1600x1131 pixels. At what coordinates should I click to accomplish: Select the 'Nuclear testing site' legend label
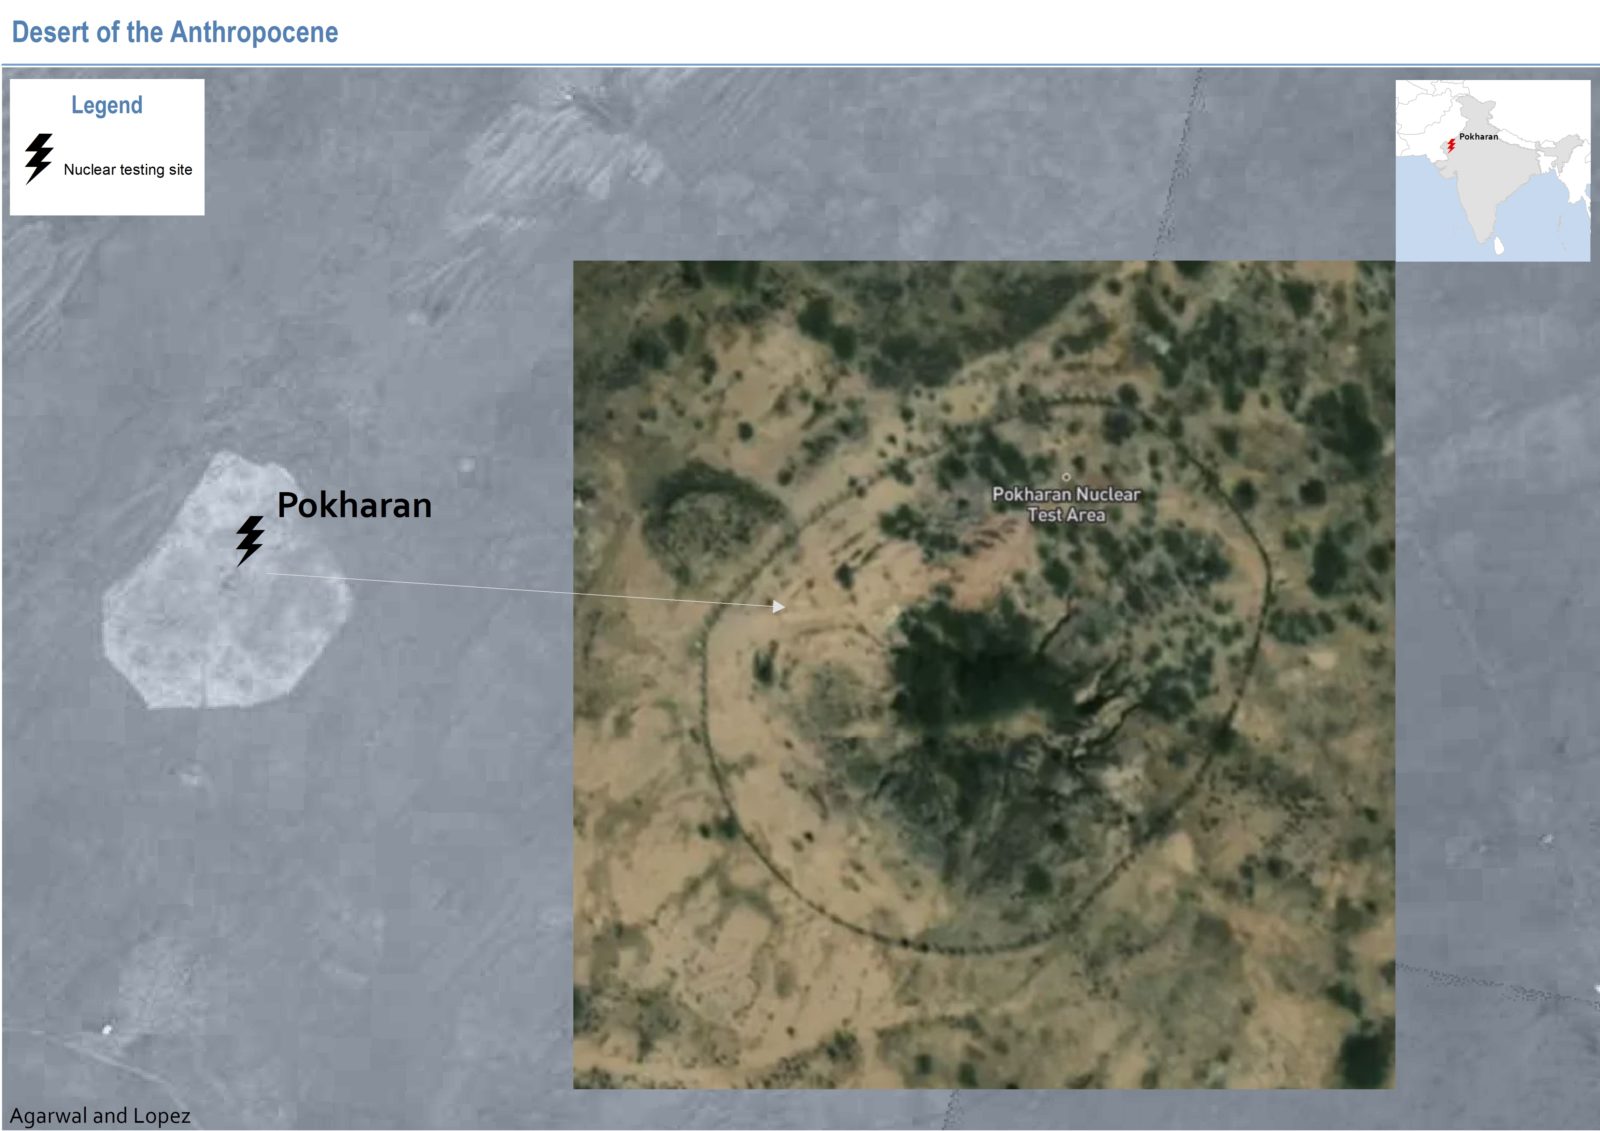128,170
